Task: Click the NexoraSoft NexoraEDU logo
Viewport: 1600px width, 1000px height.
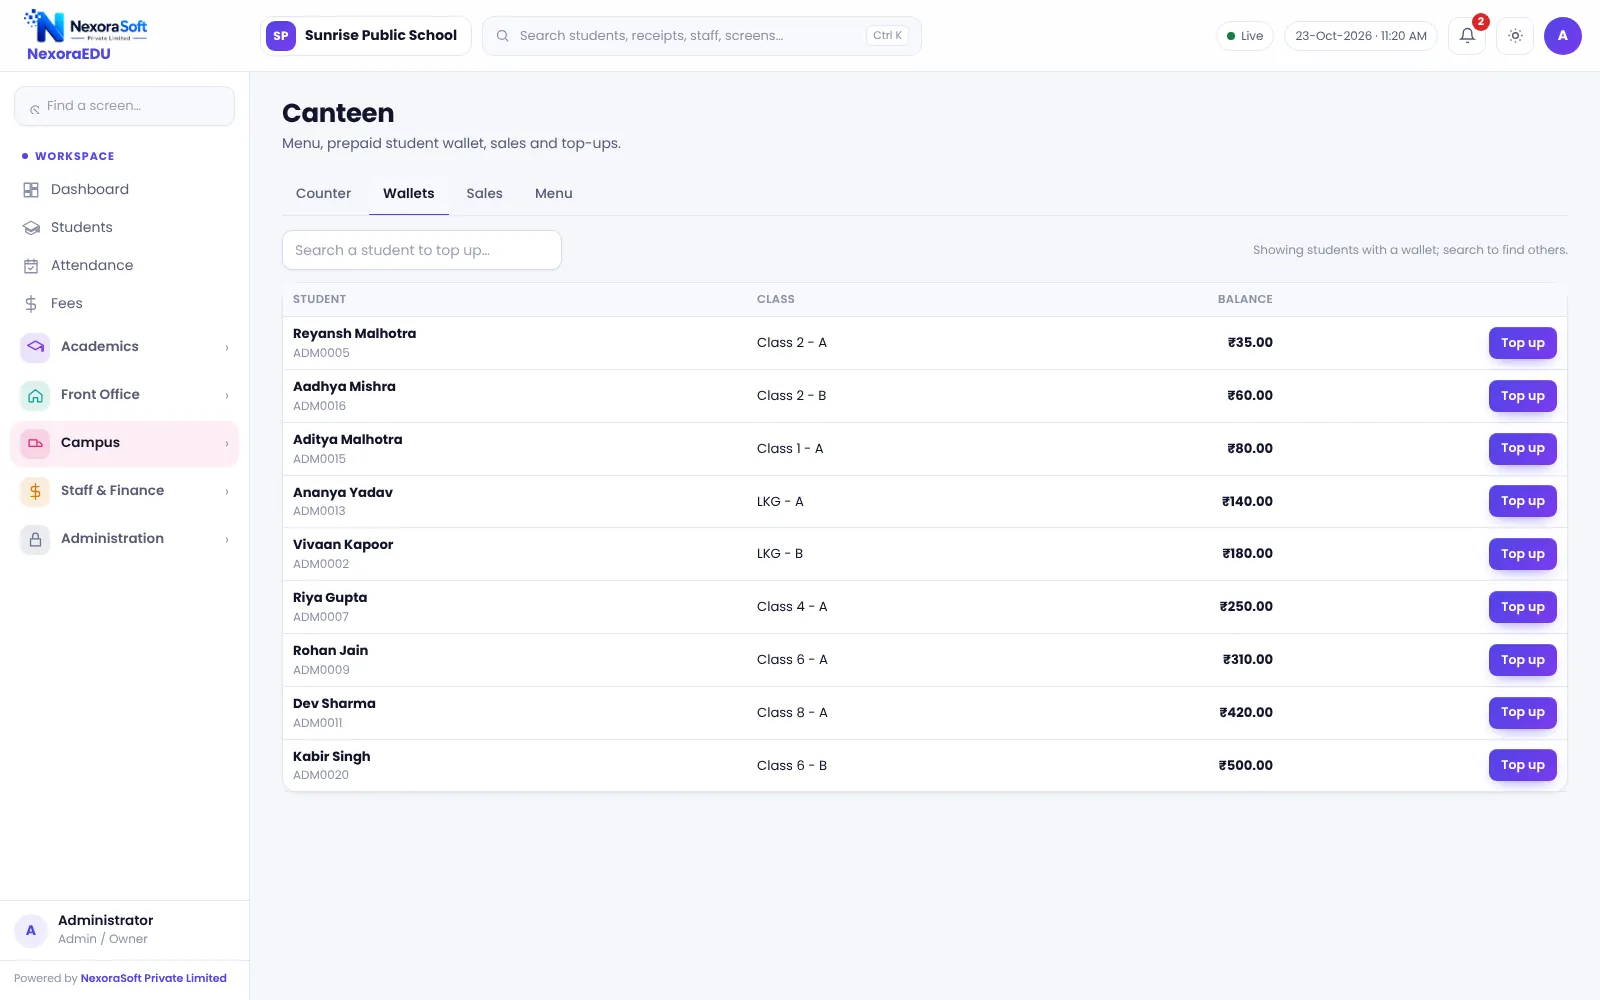Action: click(85, 36)
